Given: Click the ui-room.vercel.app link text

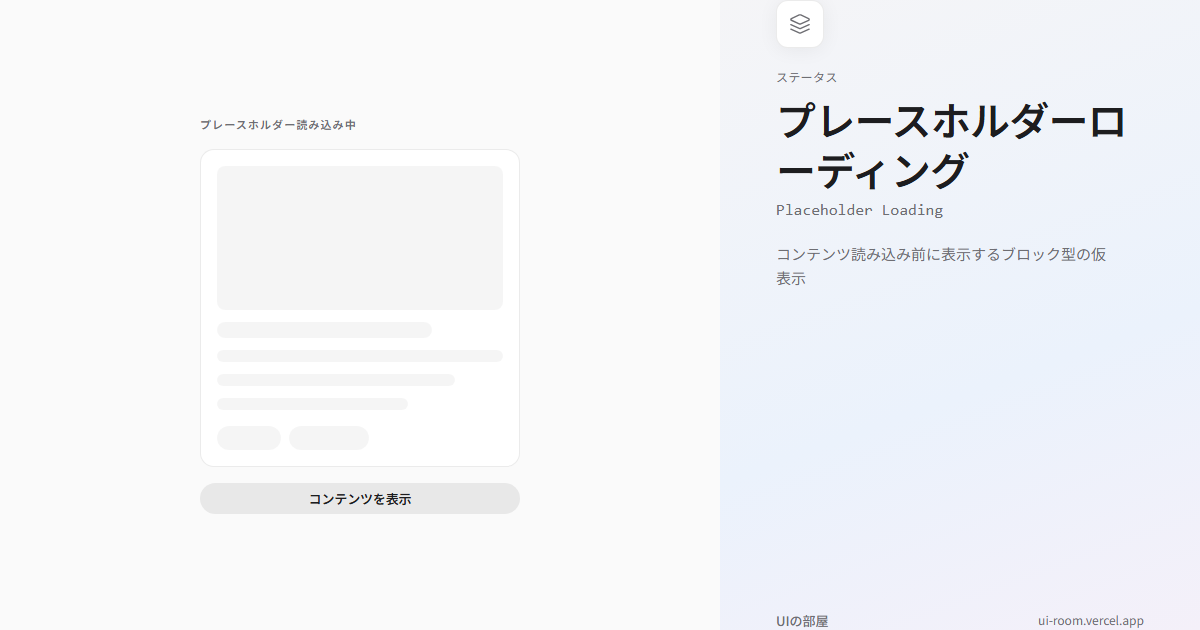Looking at the screenshot, I should coord(1091,621).
